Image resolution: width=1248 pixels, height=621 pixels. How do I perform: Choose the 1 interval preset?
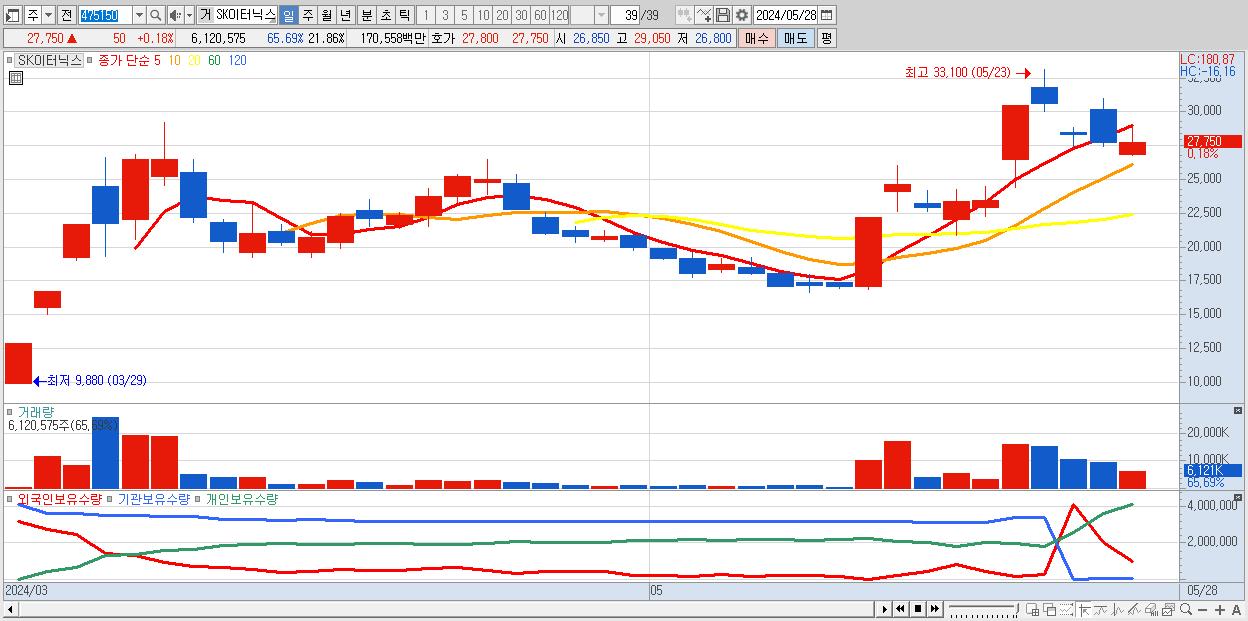pyautogui.click(x=425, y=15)
